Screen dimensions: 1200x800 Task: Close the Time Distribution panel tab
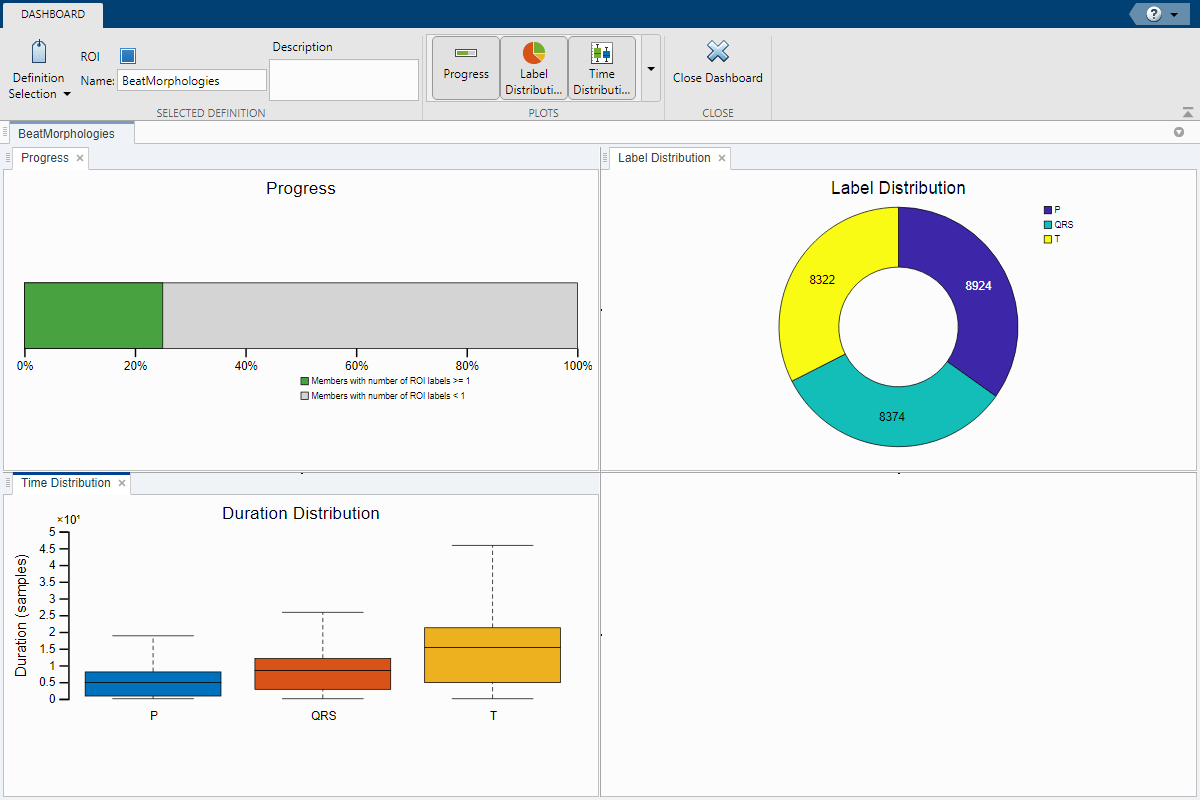[x=122, y=483]
